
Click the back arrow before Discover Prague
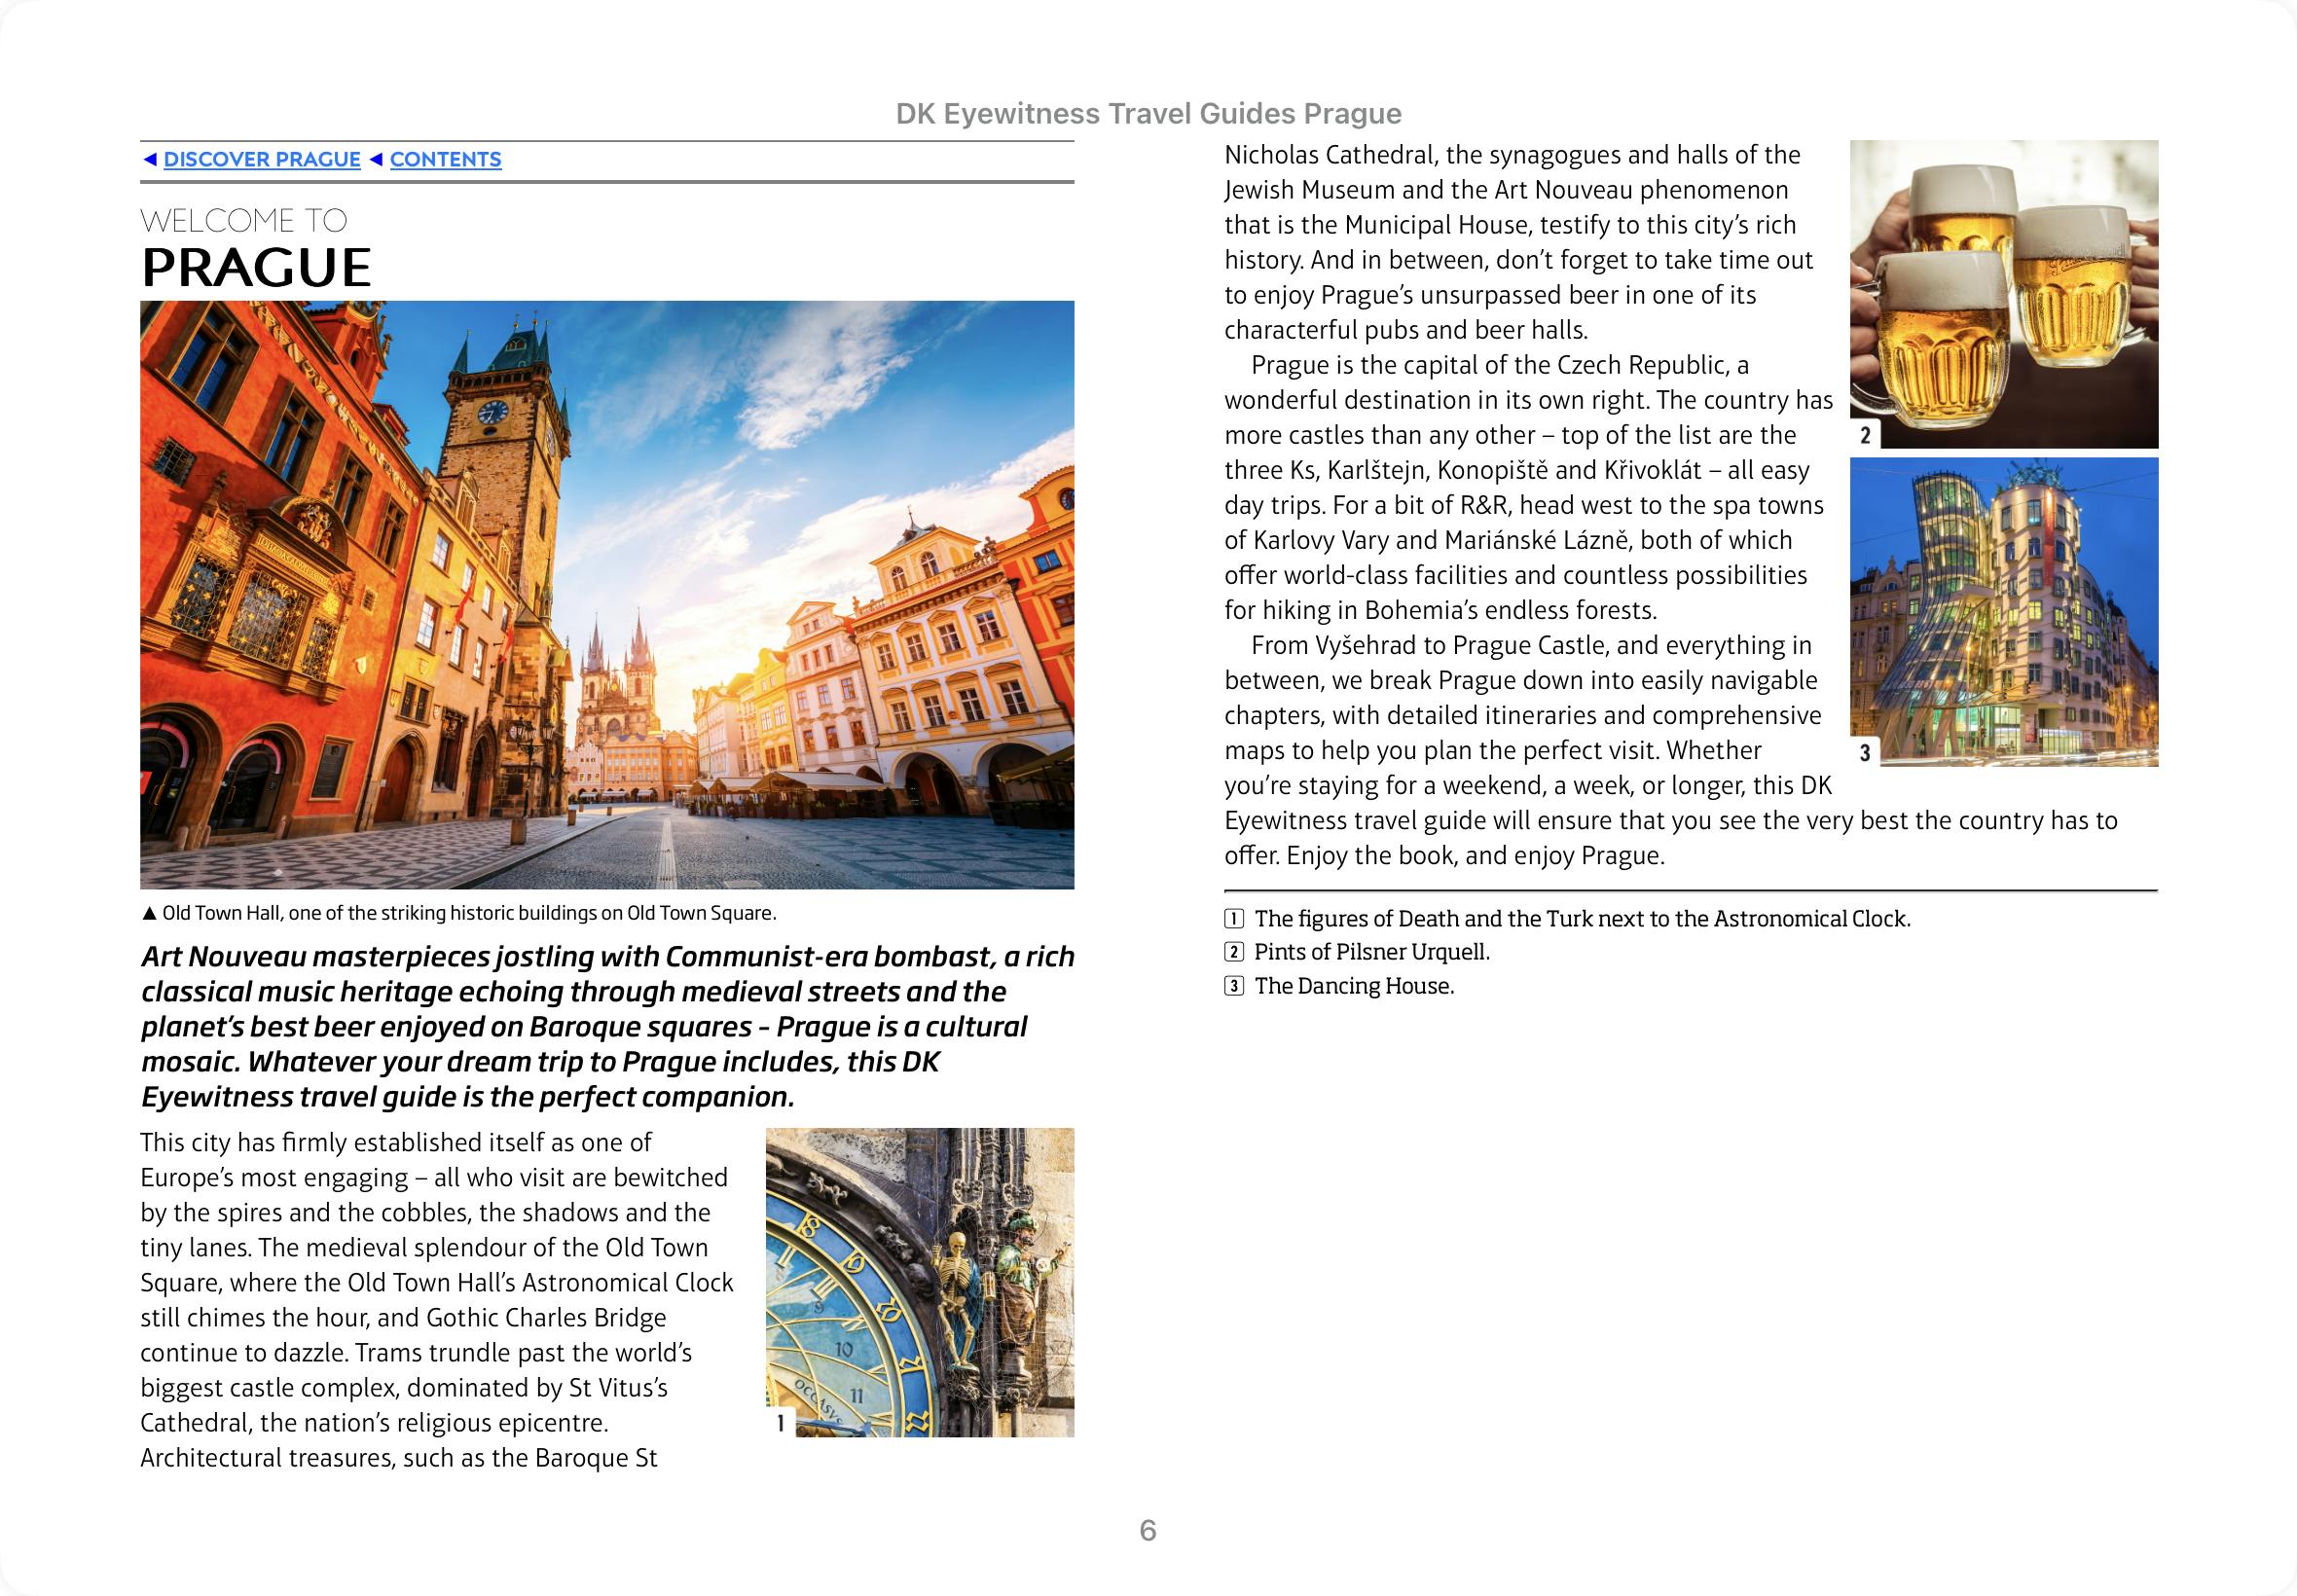[x=150, y=160]
